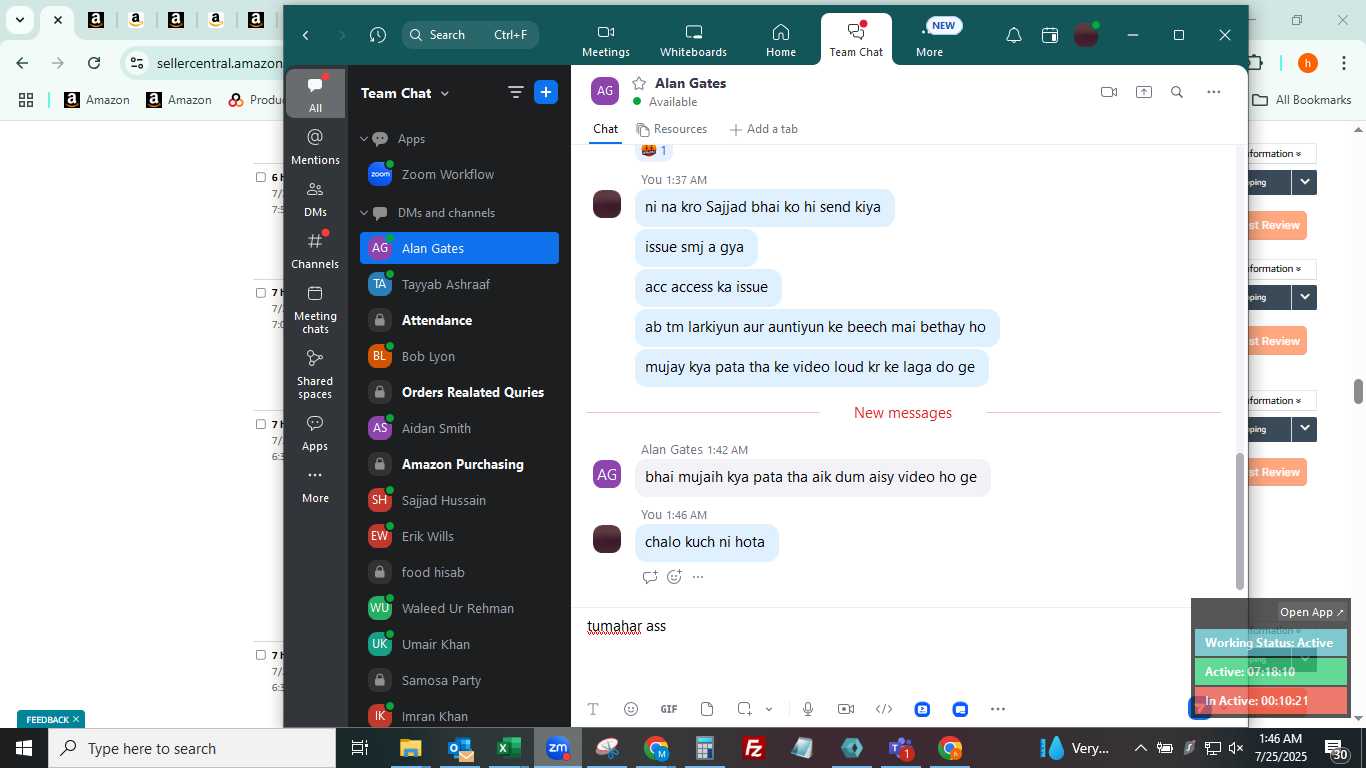Viewport: 1366px width, 768px height.
Task: Open the GIF picker
Action: (669, 709)
